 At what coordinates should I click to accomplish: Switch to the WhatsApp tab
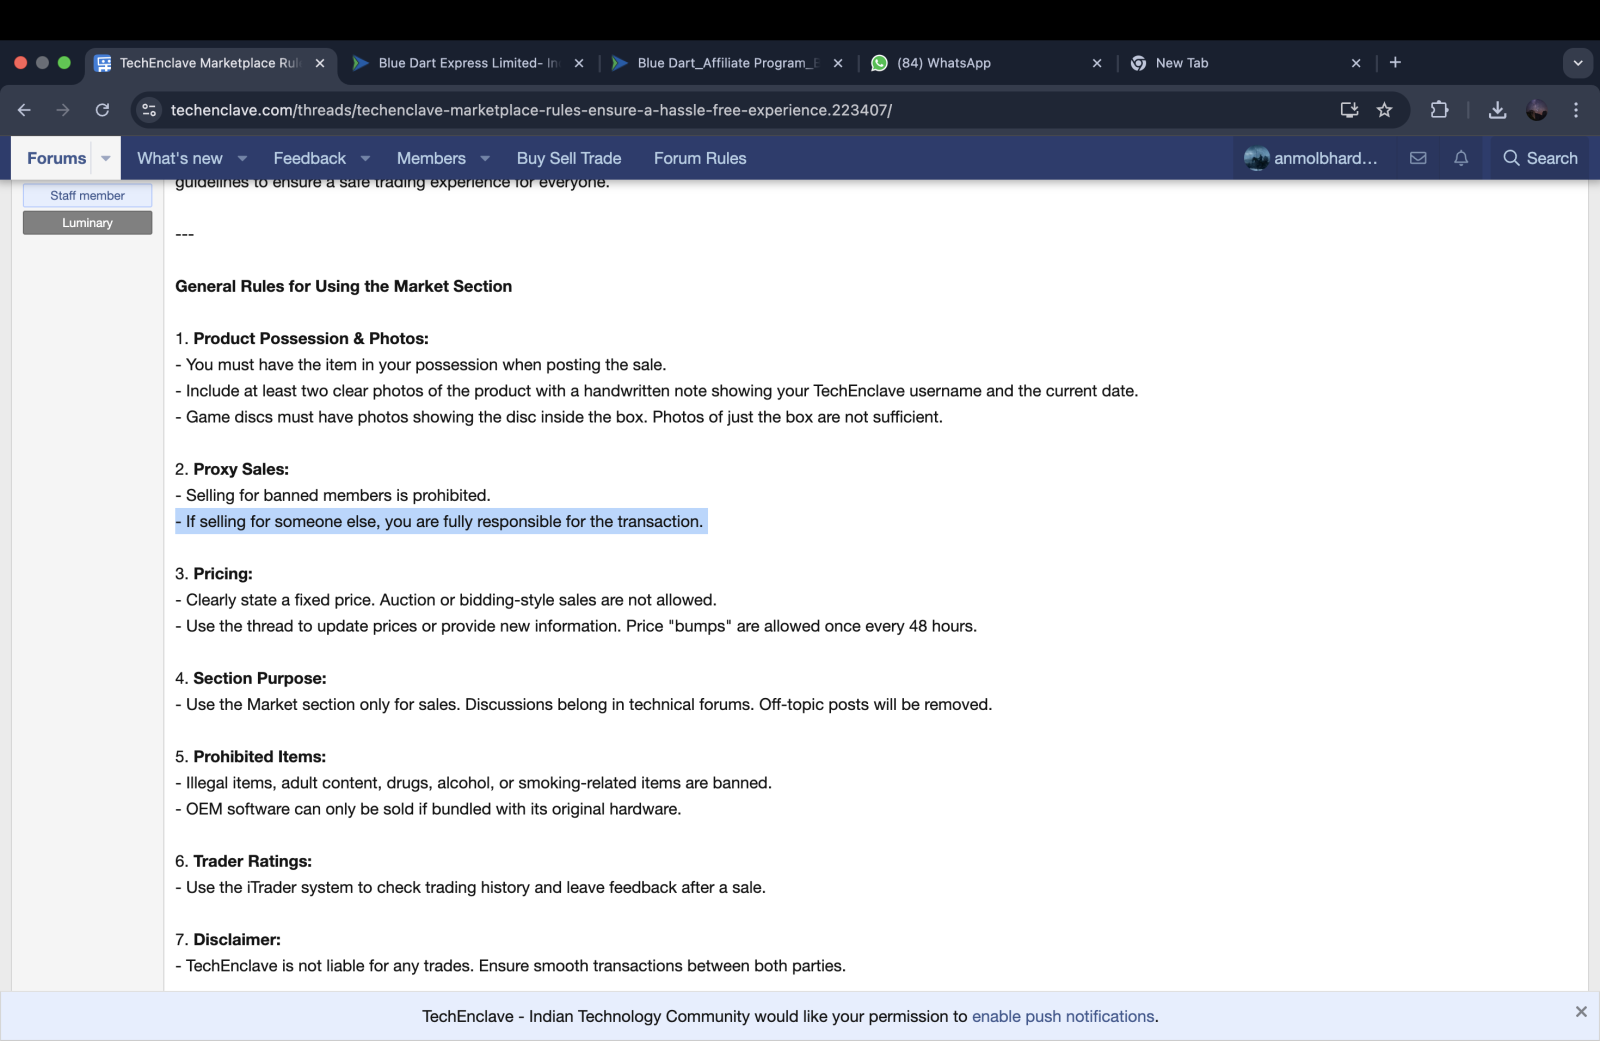pos(985,63)
